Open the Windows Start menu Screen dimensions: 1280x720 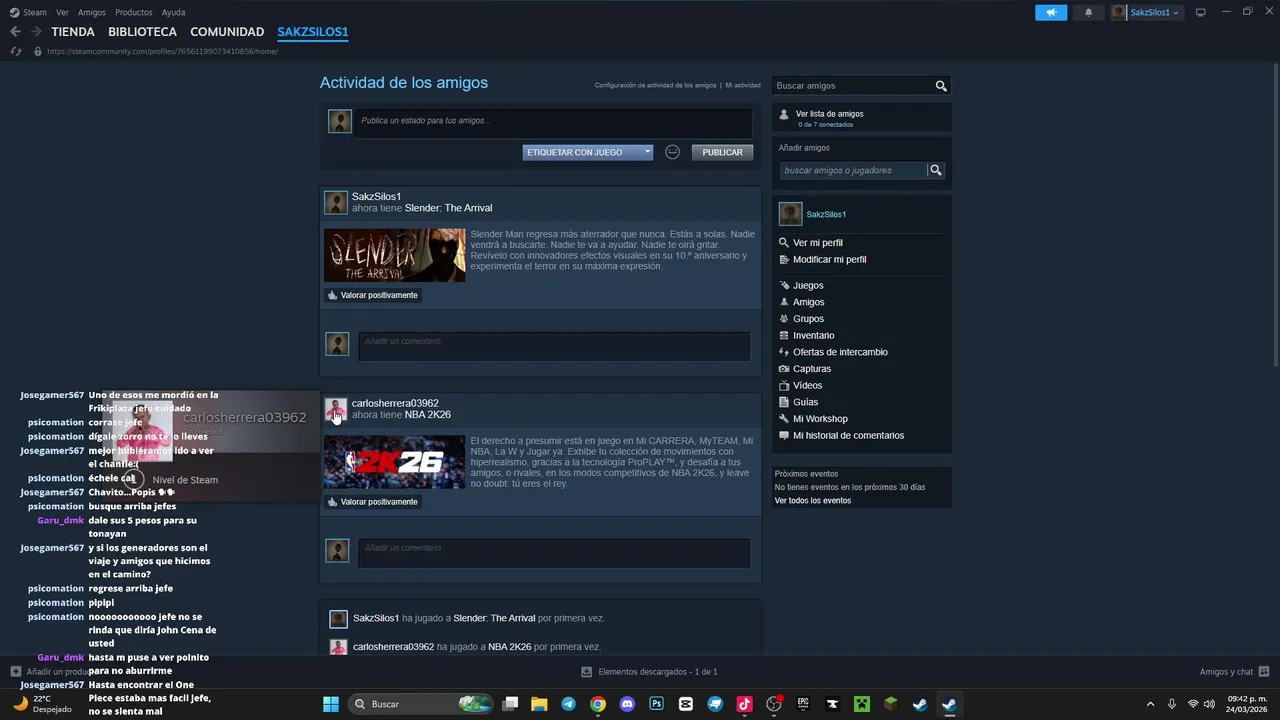tap(331, 704)
